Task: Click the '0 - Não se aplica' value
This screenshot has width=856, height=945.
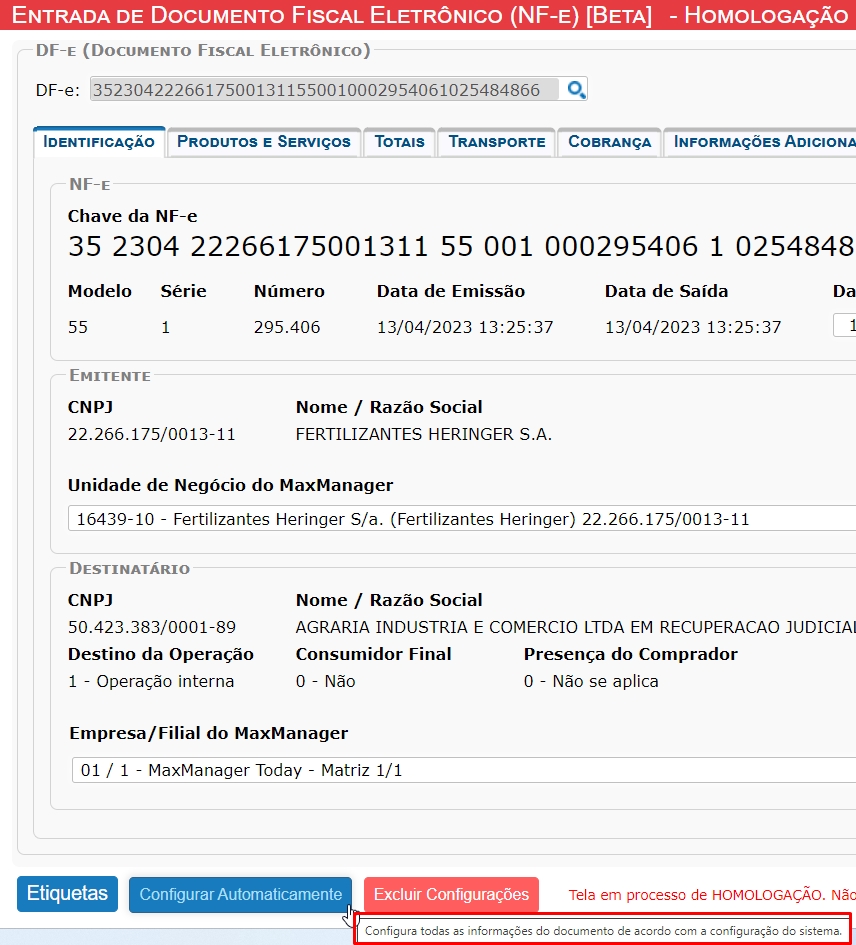Action: tap(591, 682)
